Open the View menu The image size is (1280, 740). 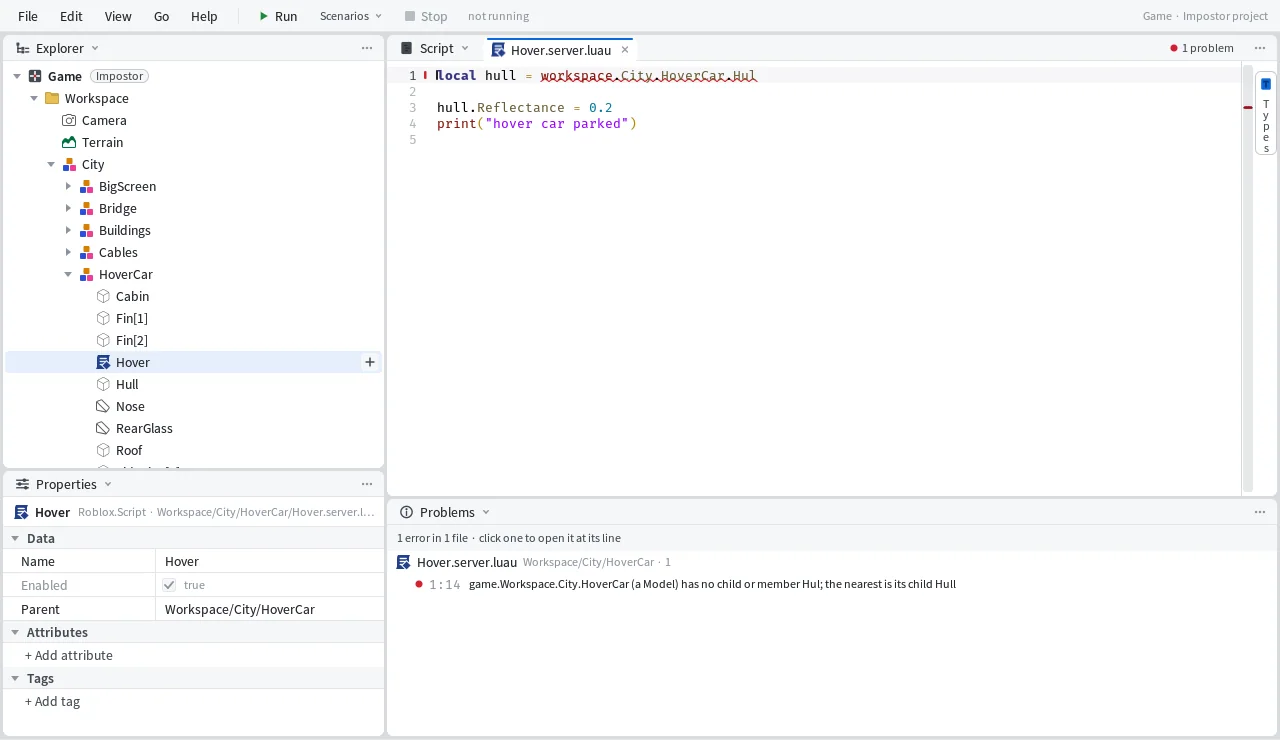[x=118, y=16]
